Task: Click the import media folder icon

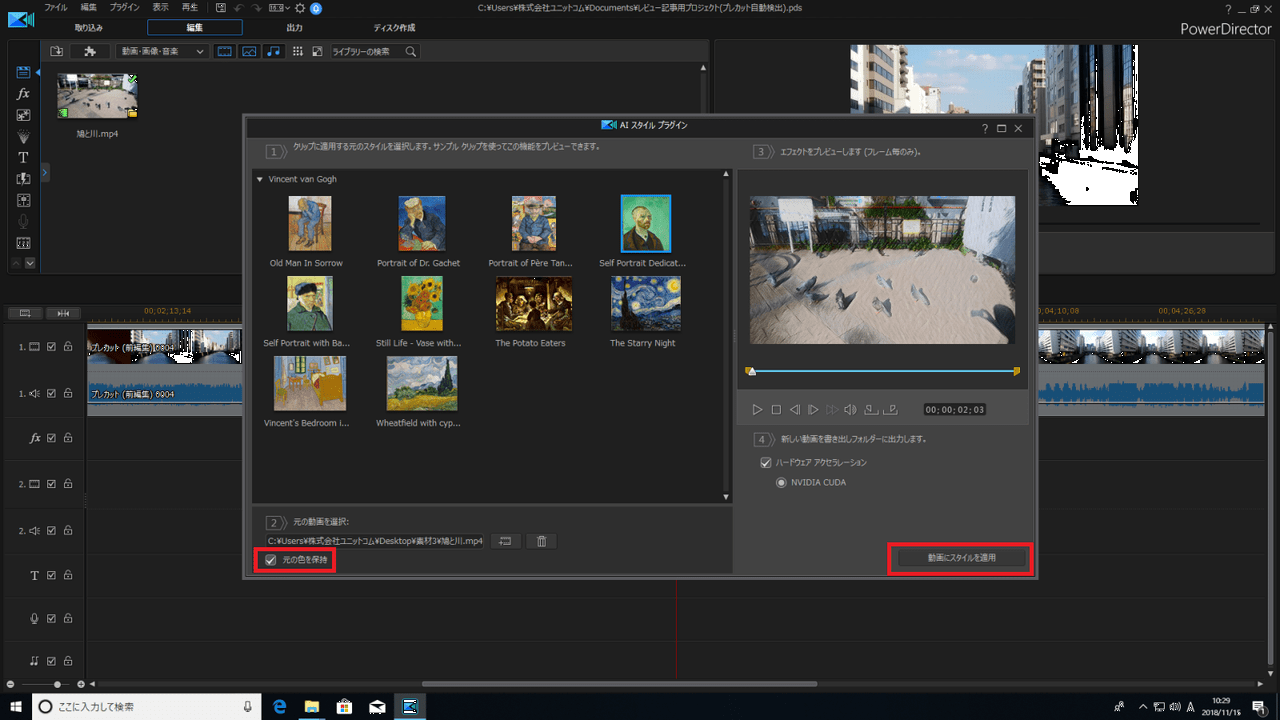Action: click(56, 51)
